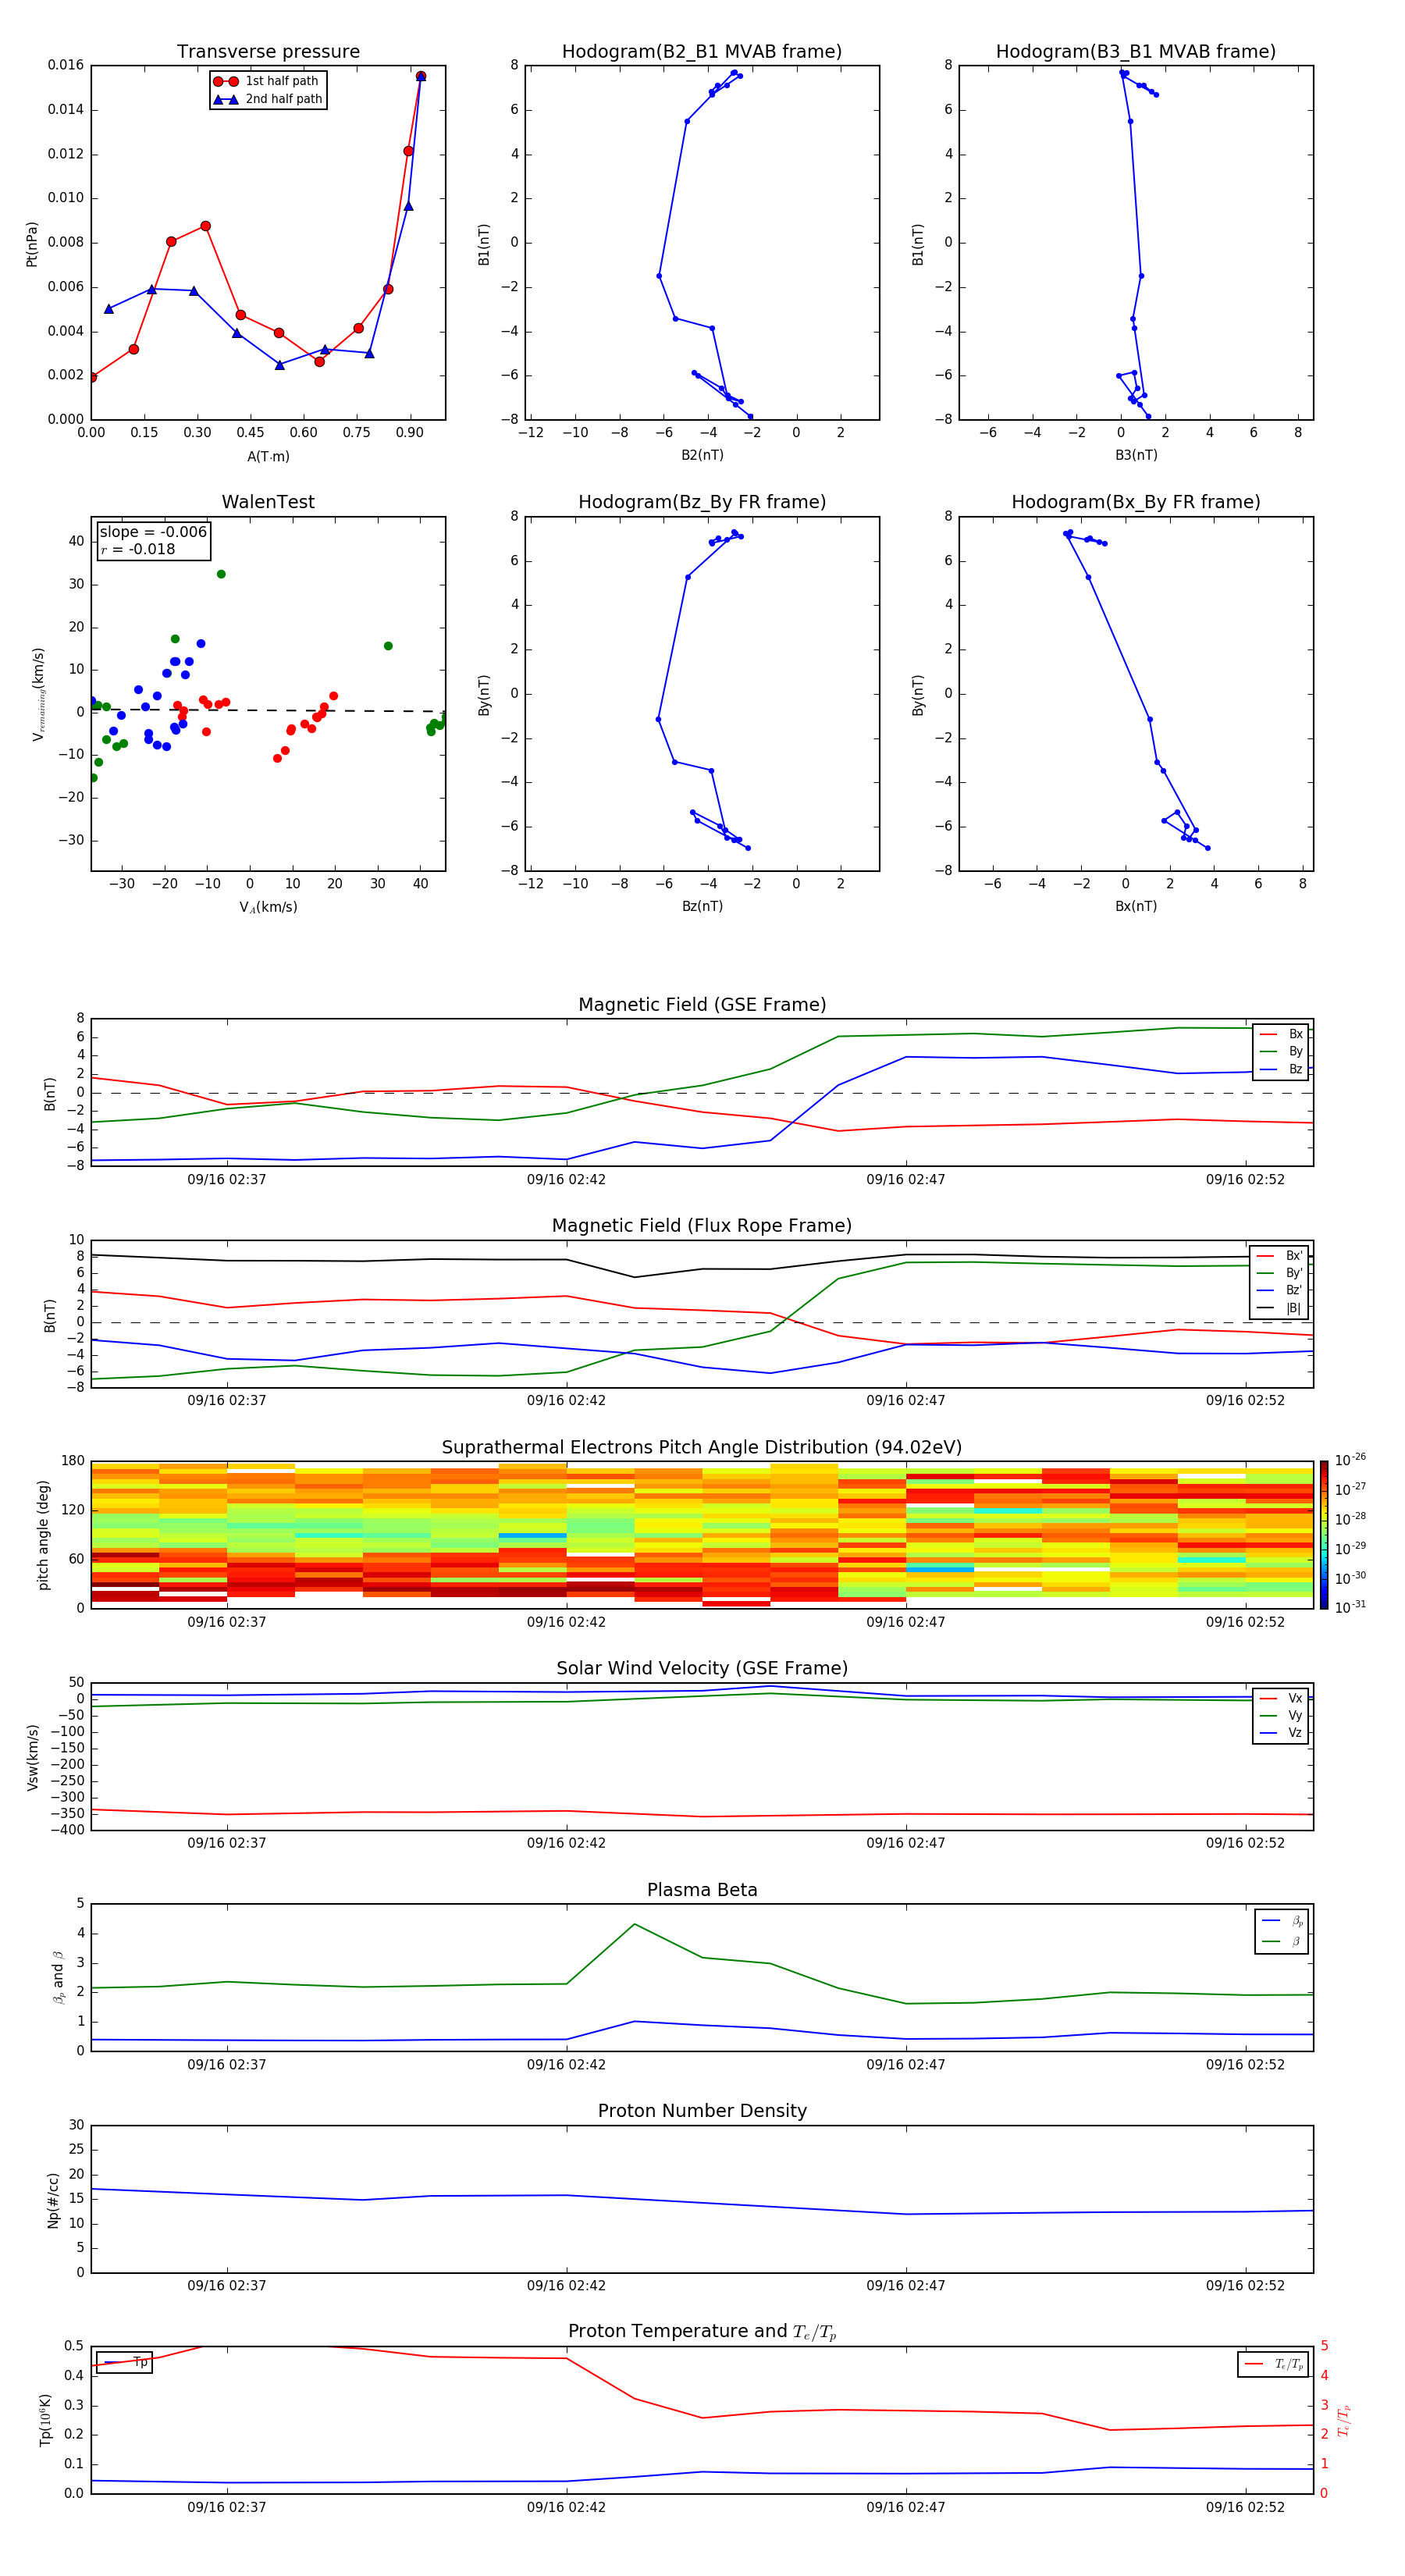Click the 'Magnetic Field (GSE Frame)' title
Viewport: 1405px width, 2576px height.
pos(702,1005)
